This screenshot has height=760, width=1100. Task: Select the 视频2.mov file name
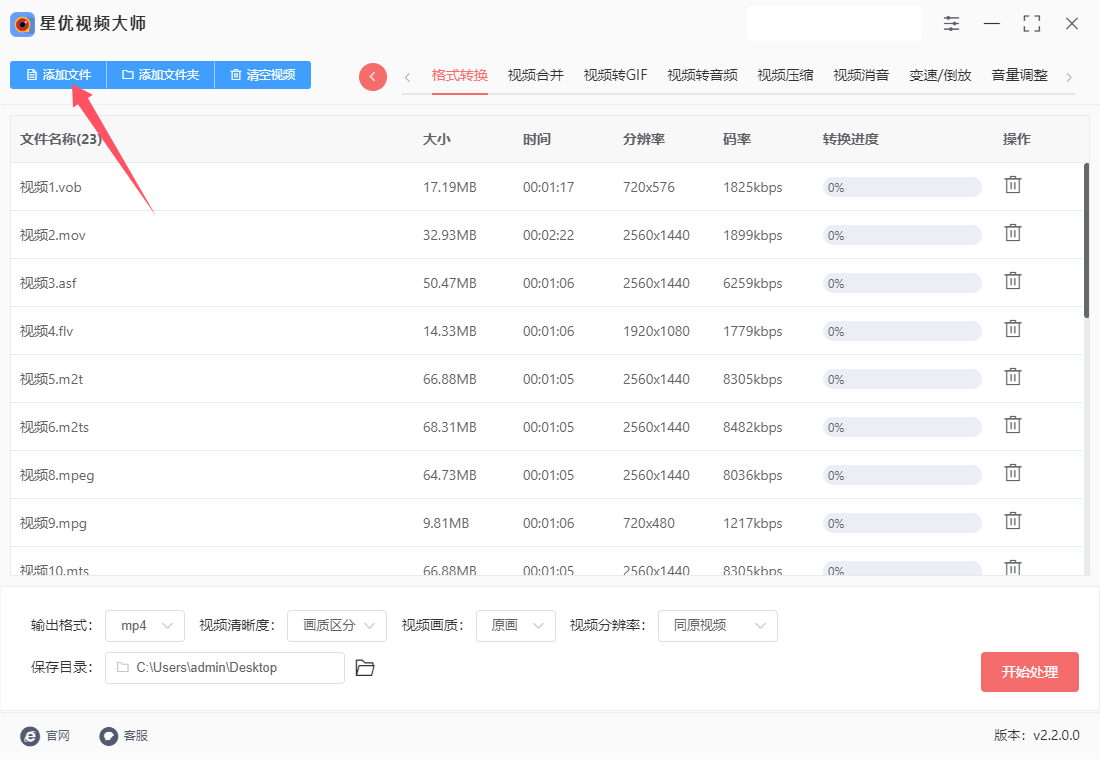pyautogui.click(x=53, y=235)
